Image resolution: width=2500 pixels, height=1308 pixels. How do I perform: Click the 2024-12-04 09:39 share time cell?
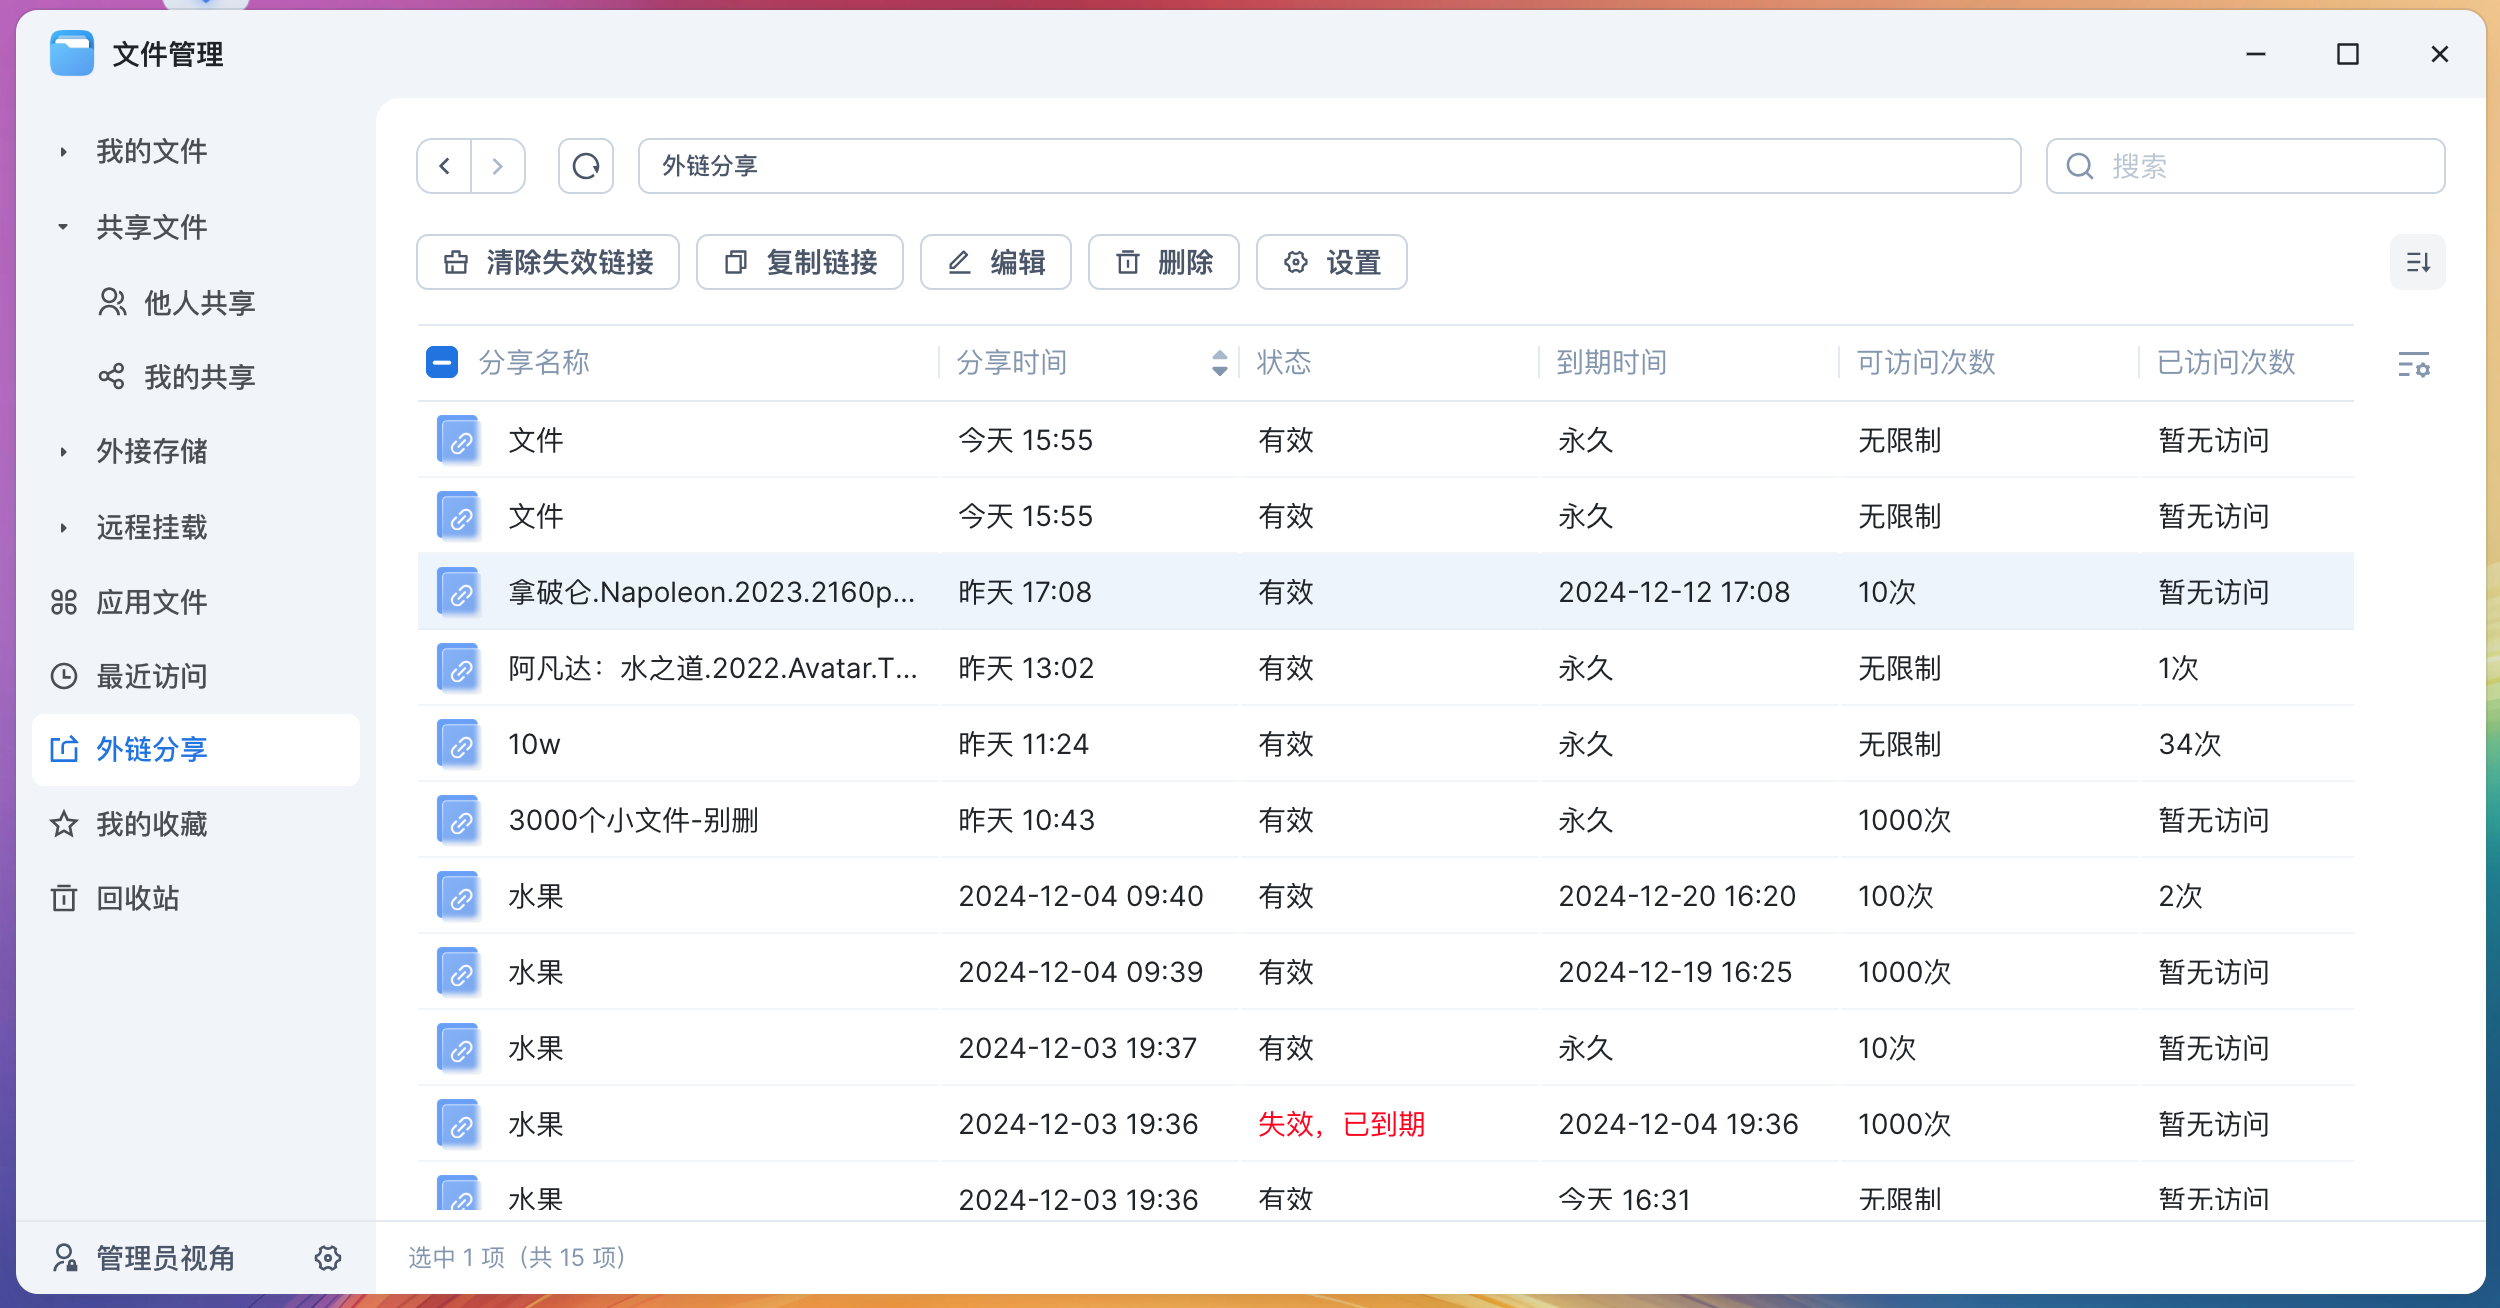click(x=1081, y=972)
